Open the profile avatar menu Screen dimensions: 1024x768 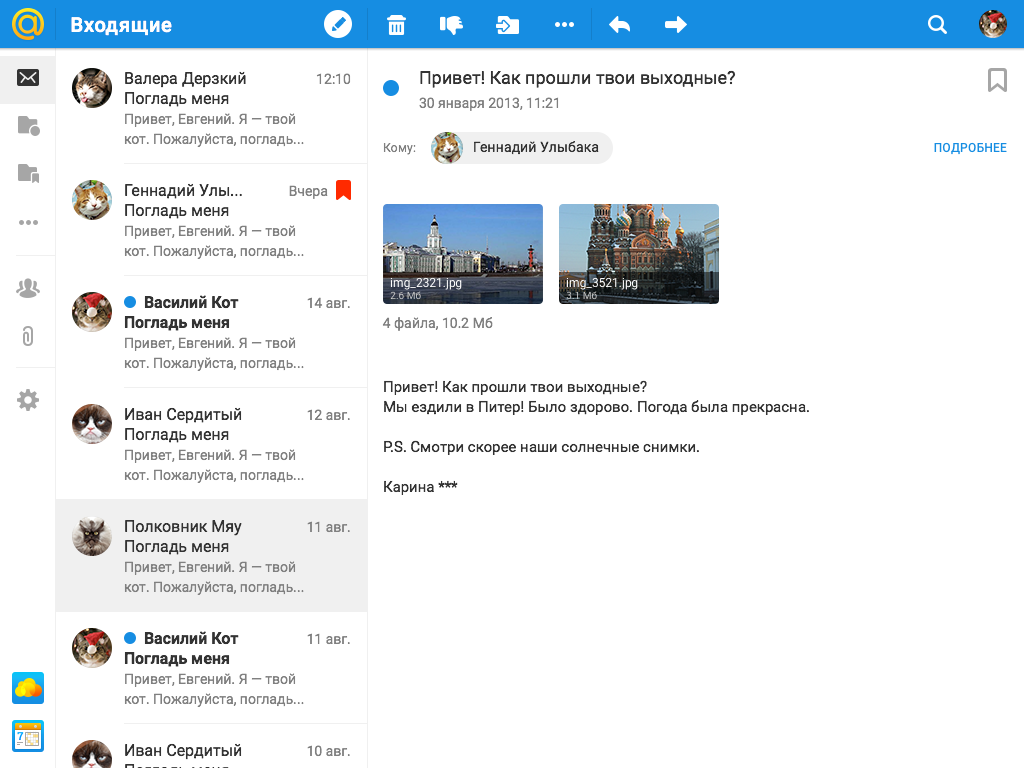point(992,25)
